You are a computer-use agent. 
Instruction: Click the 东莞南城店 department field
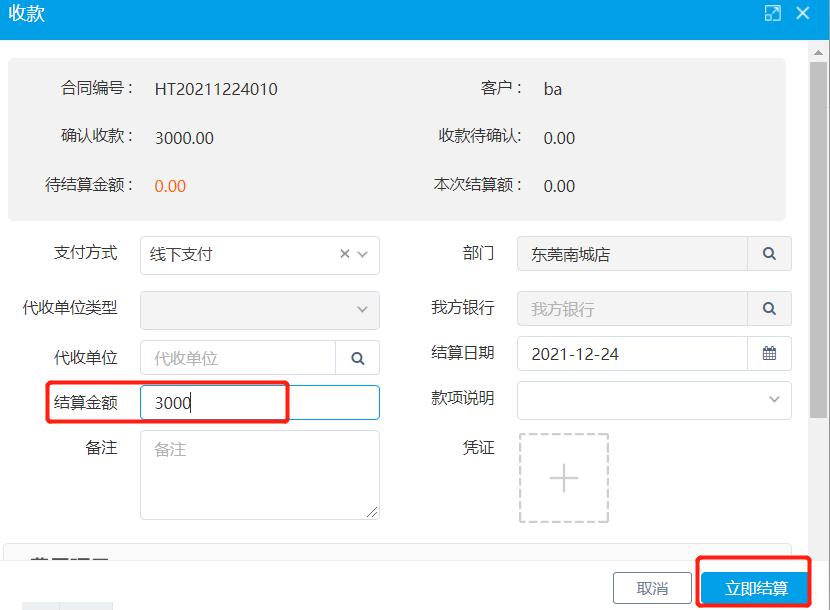point(632,254)
